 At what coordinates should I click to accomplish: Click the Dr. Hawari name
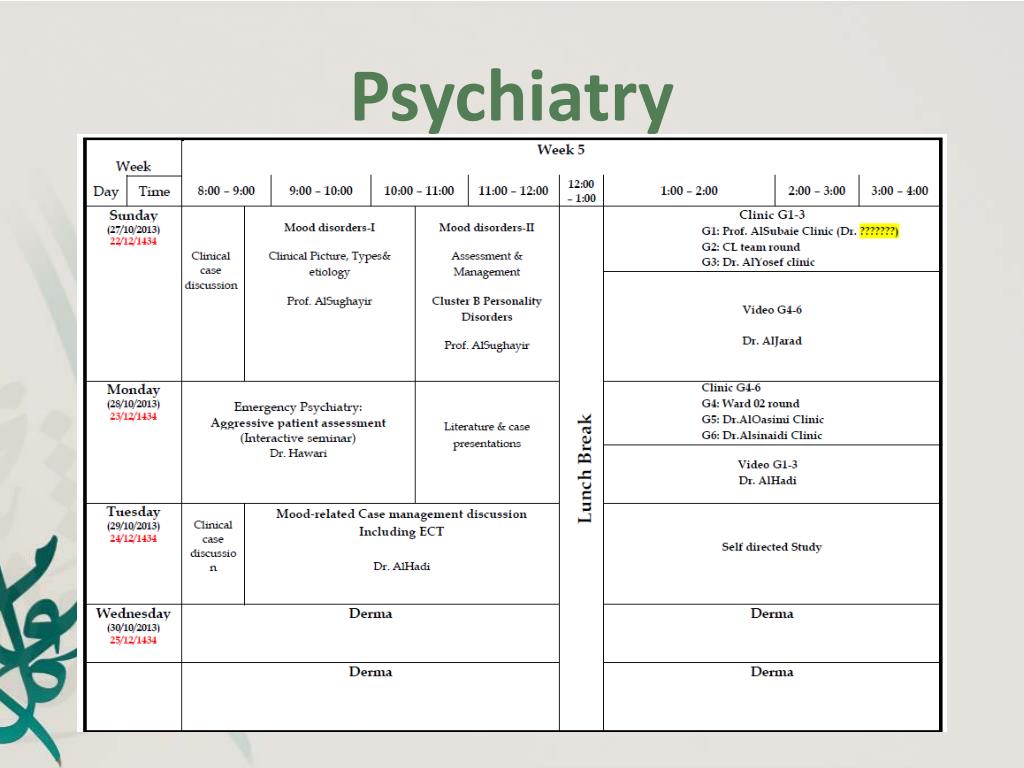pos(298,453)
